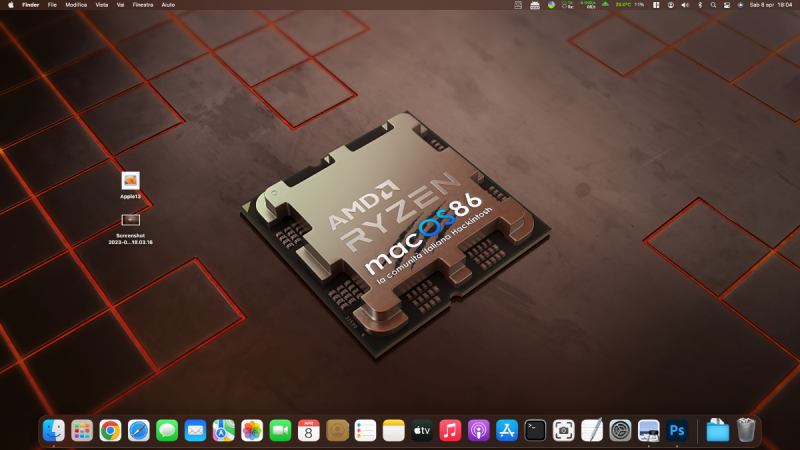Click the Siri icon in the menu bar
800x450 pixels.
coord(740,5)
